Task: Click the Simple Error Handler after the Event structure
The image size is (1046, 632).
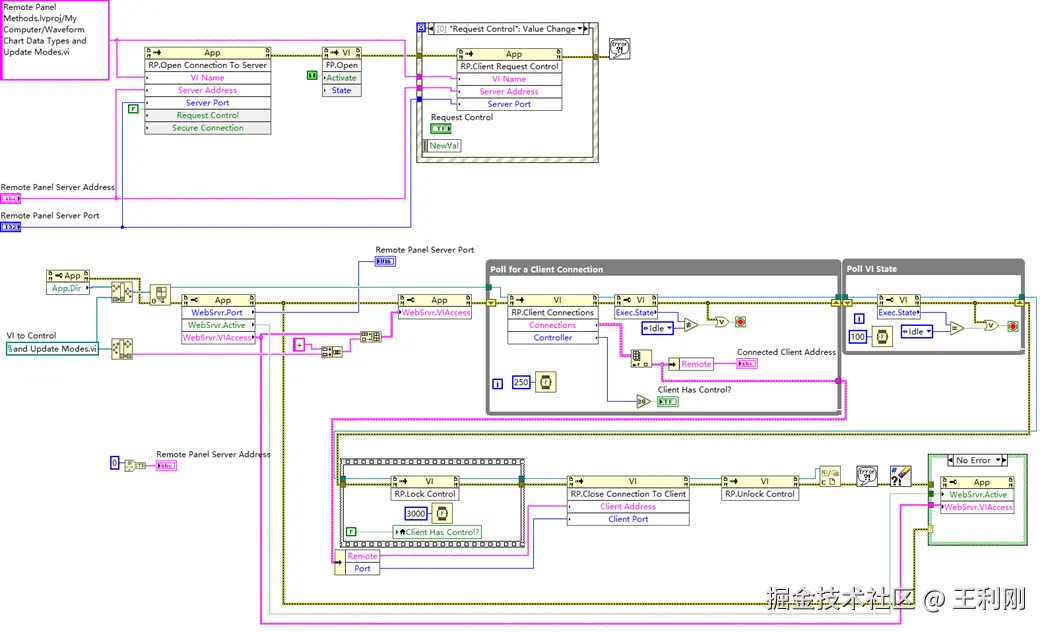Action: point(620,48)
